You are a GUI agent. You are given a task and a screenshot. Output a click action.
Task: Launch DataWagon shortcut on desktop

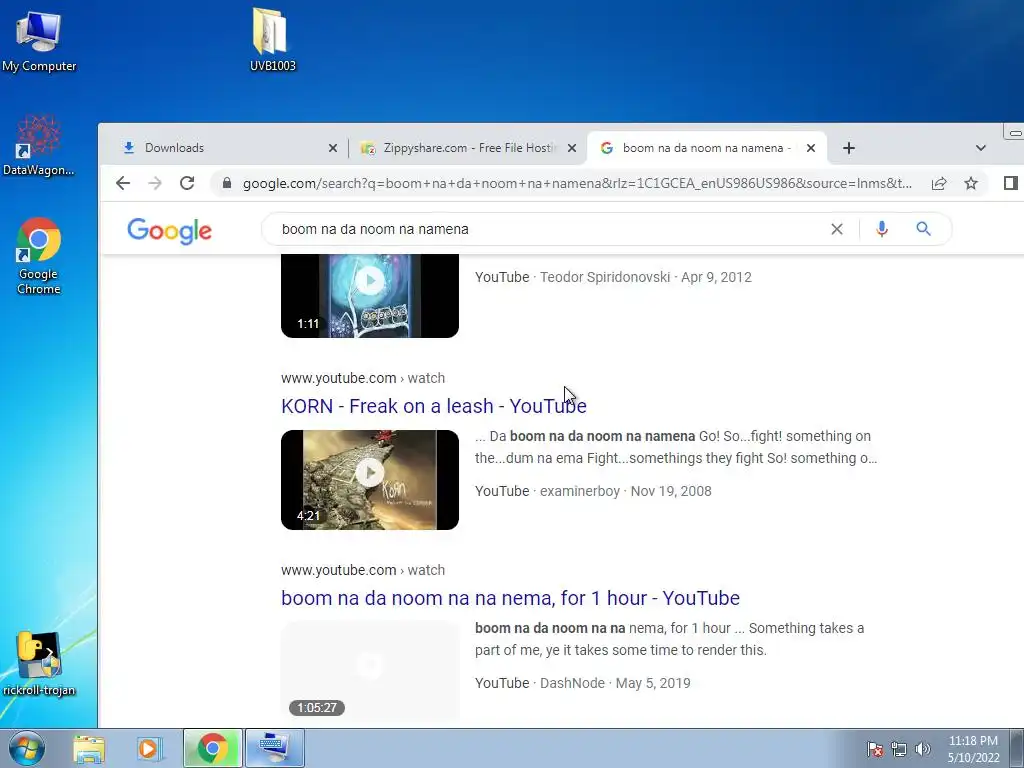(x=39, y=145)
